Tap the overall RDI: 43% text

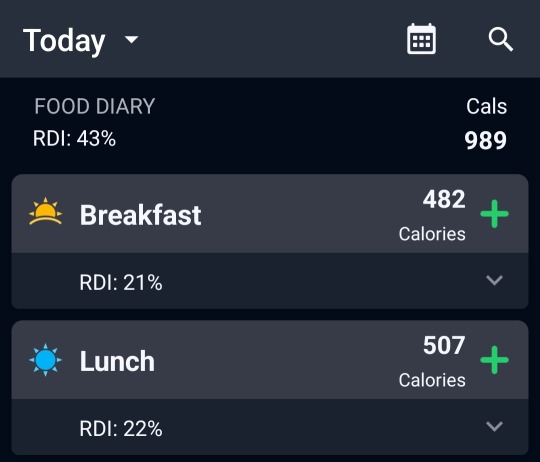(x=74, y=139)
